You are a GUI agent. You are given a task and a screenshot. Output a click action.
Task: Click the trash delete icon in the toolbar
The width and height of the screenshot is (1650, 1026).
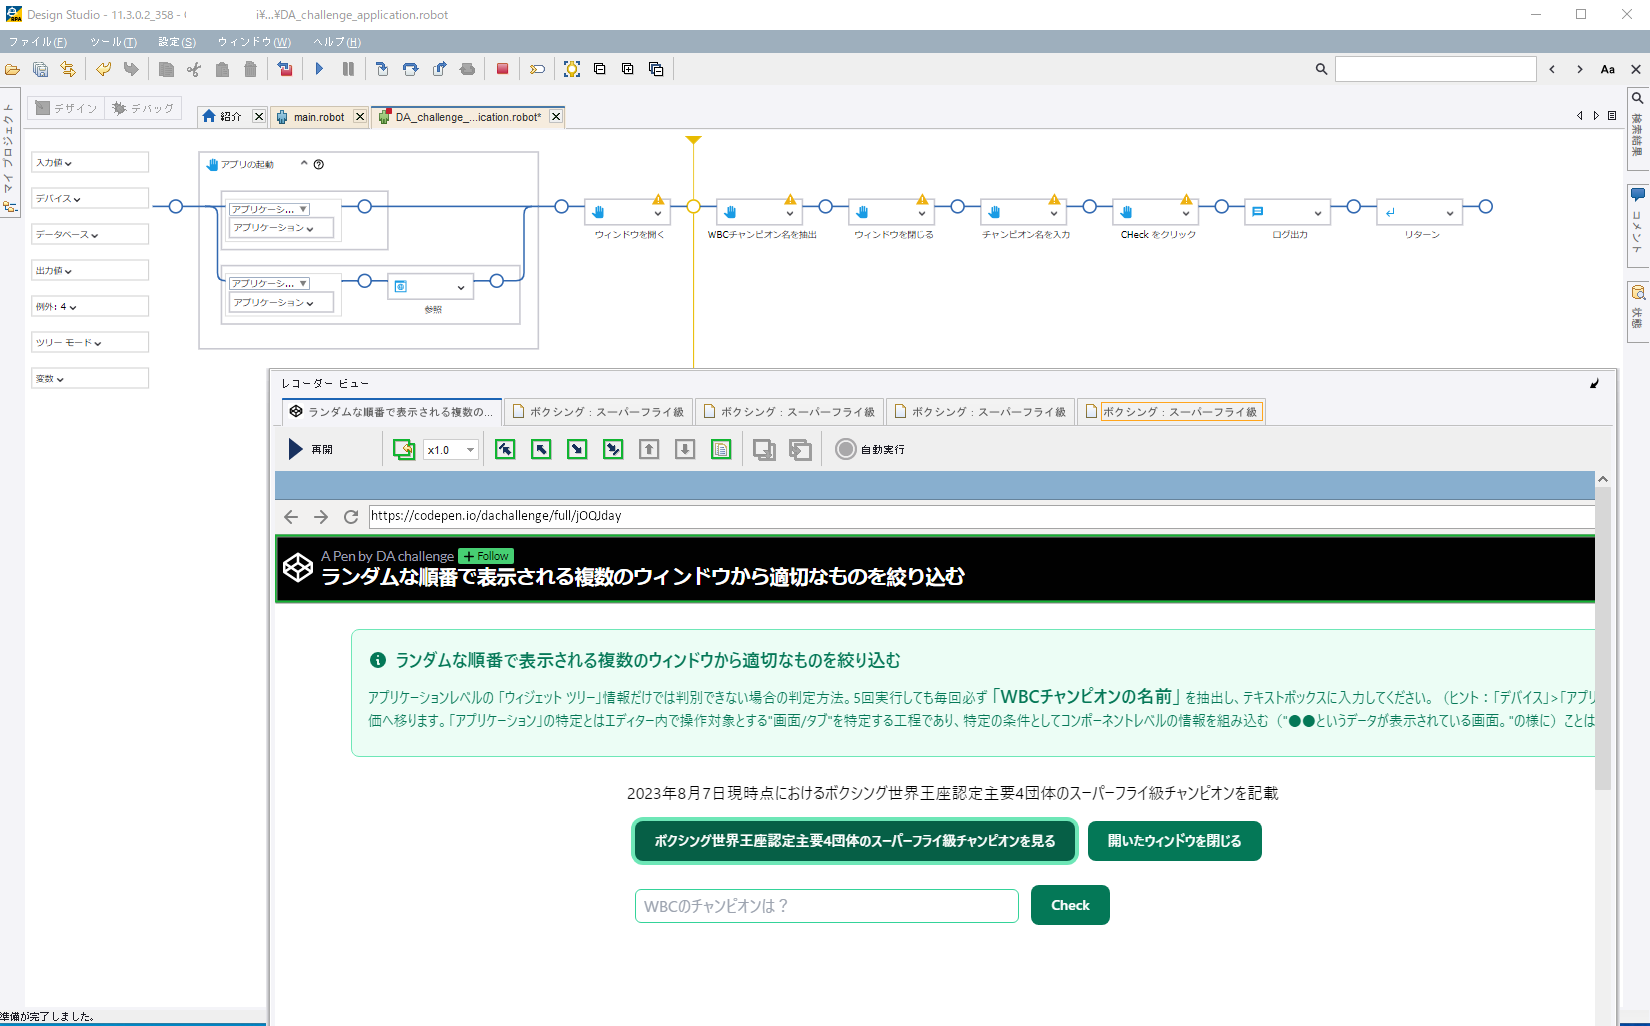pos(250,69)
